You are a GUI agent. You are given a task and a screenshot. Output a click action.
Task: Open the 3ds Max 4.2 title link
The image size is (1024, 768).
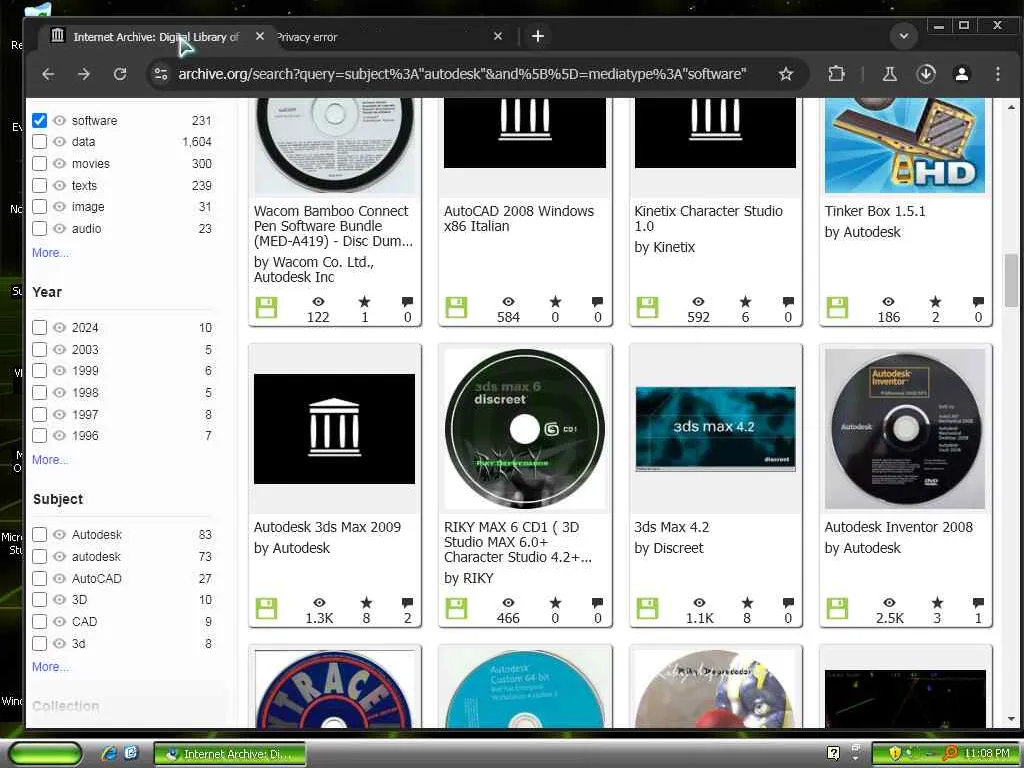click(x=671, y=527)
